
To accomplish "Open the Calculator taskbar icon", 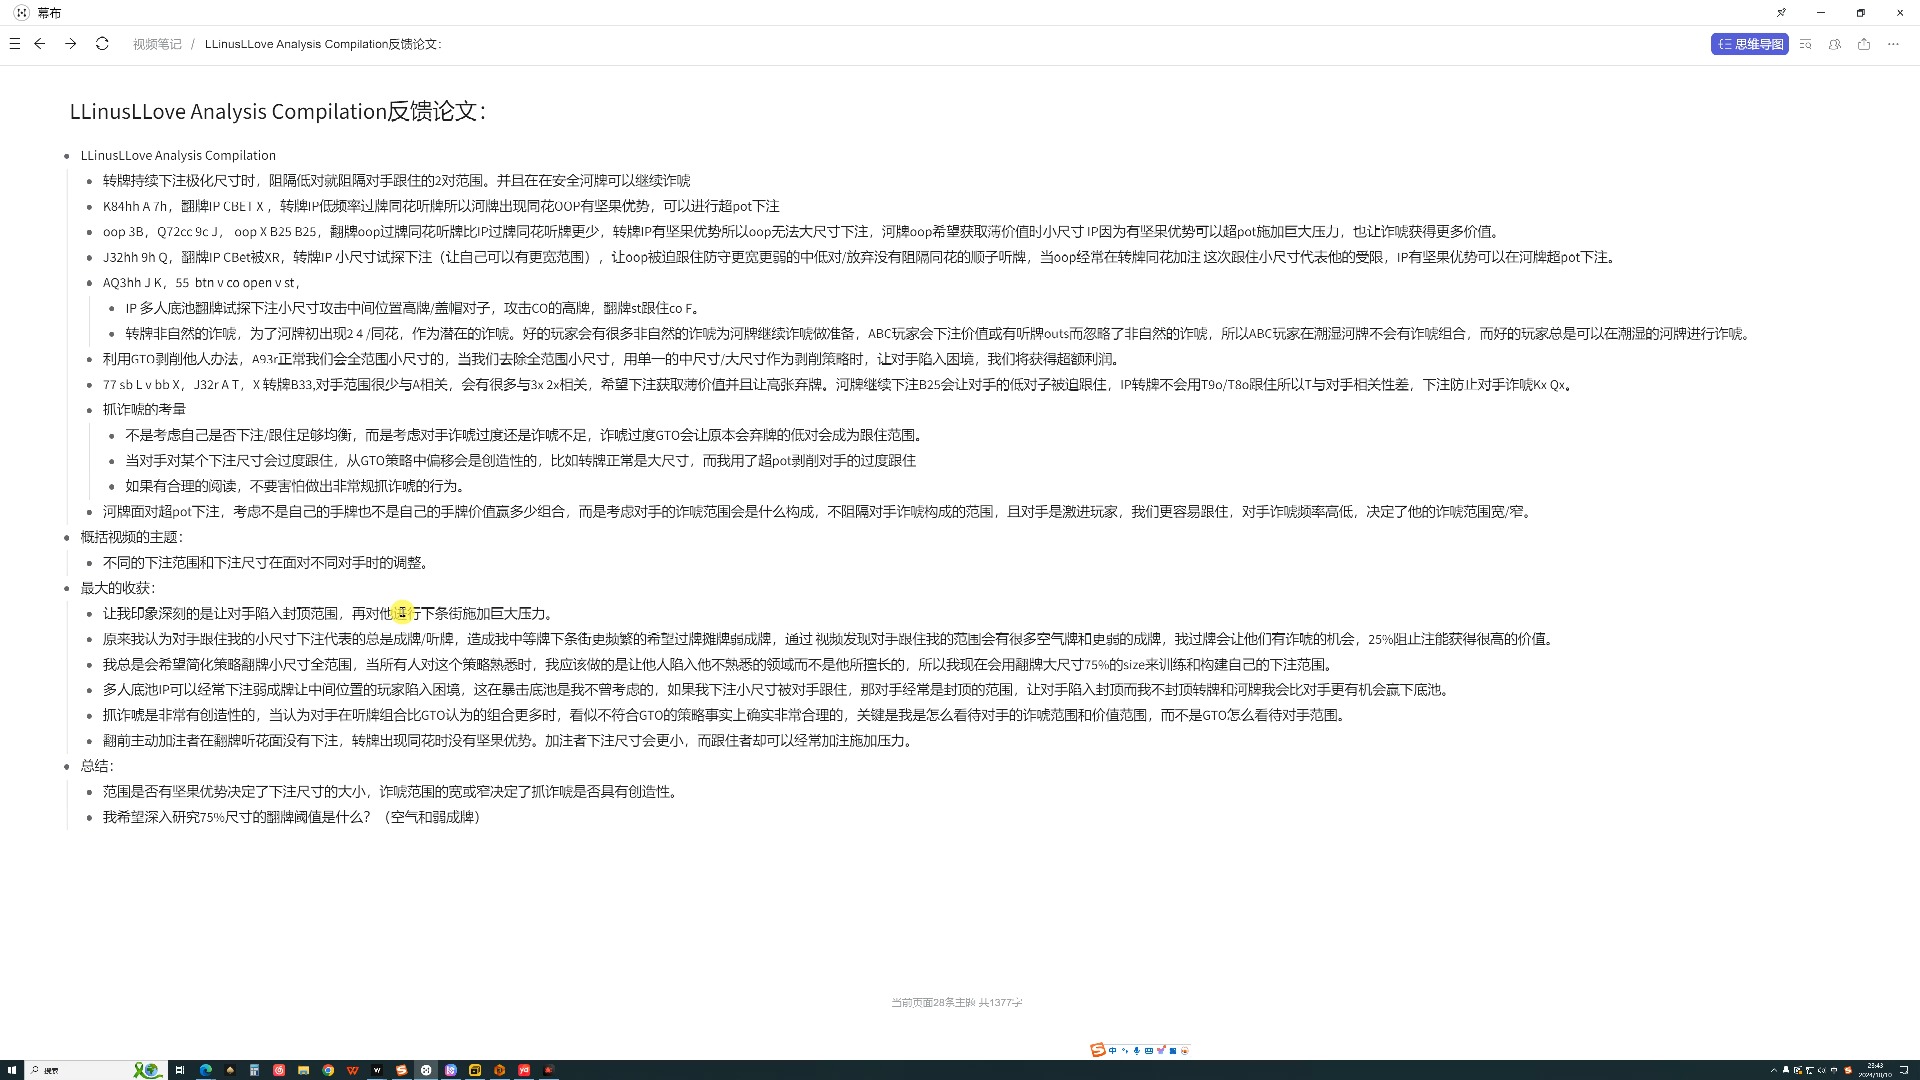I will [254, 1070].
